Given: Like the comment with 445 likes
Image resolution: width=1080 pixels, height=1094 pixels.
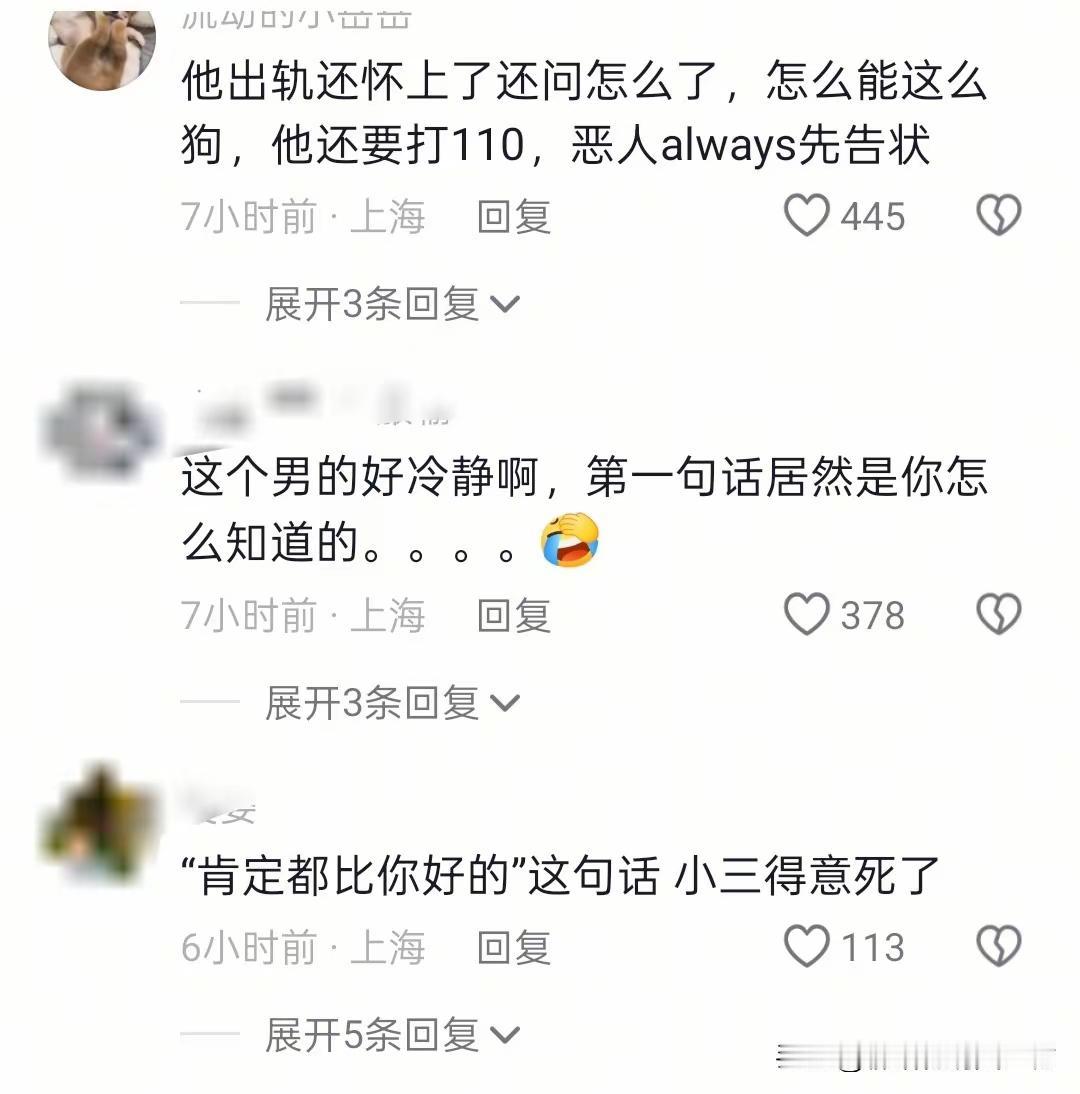Looking at the screenshot, I should pyautogui.click(x=807, y=215).
